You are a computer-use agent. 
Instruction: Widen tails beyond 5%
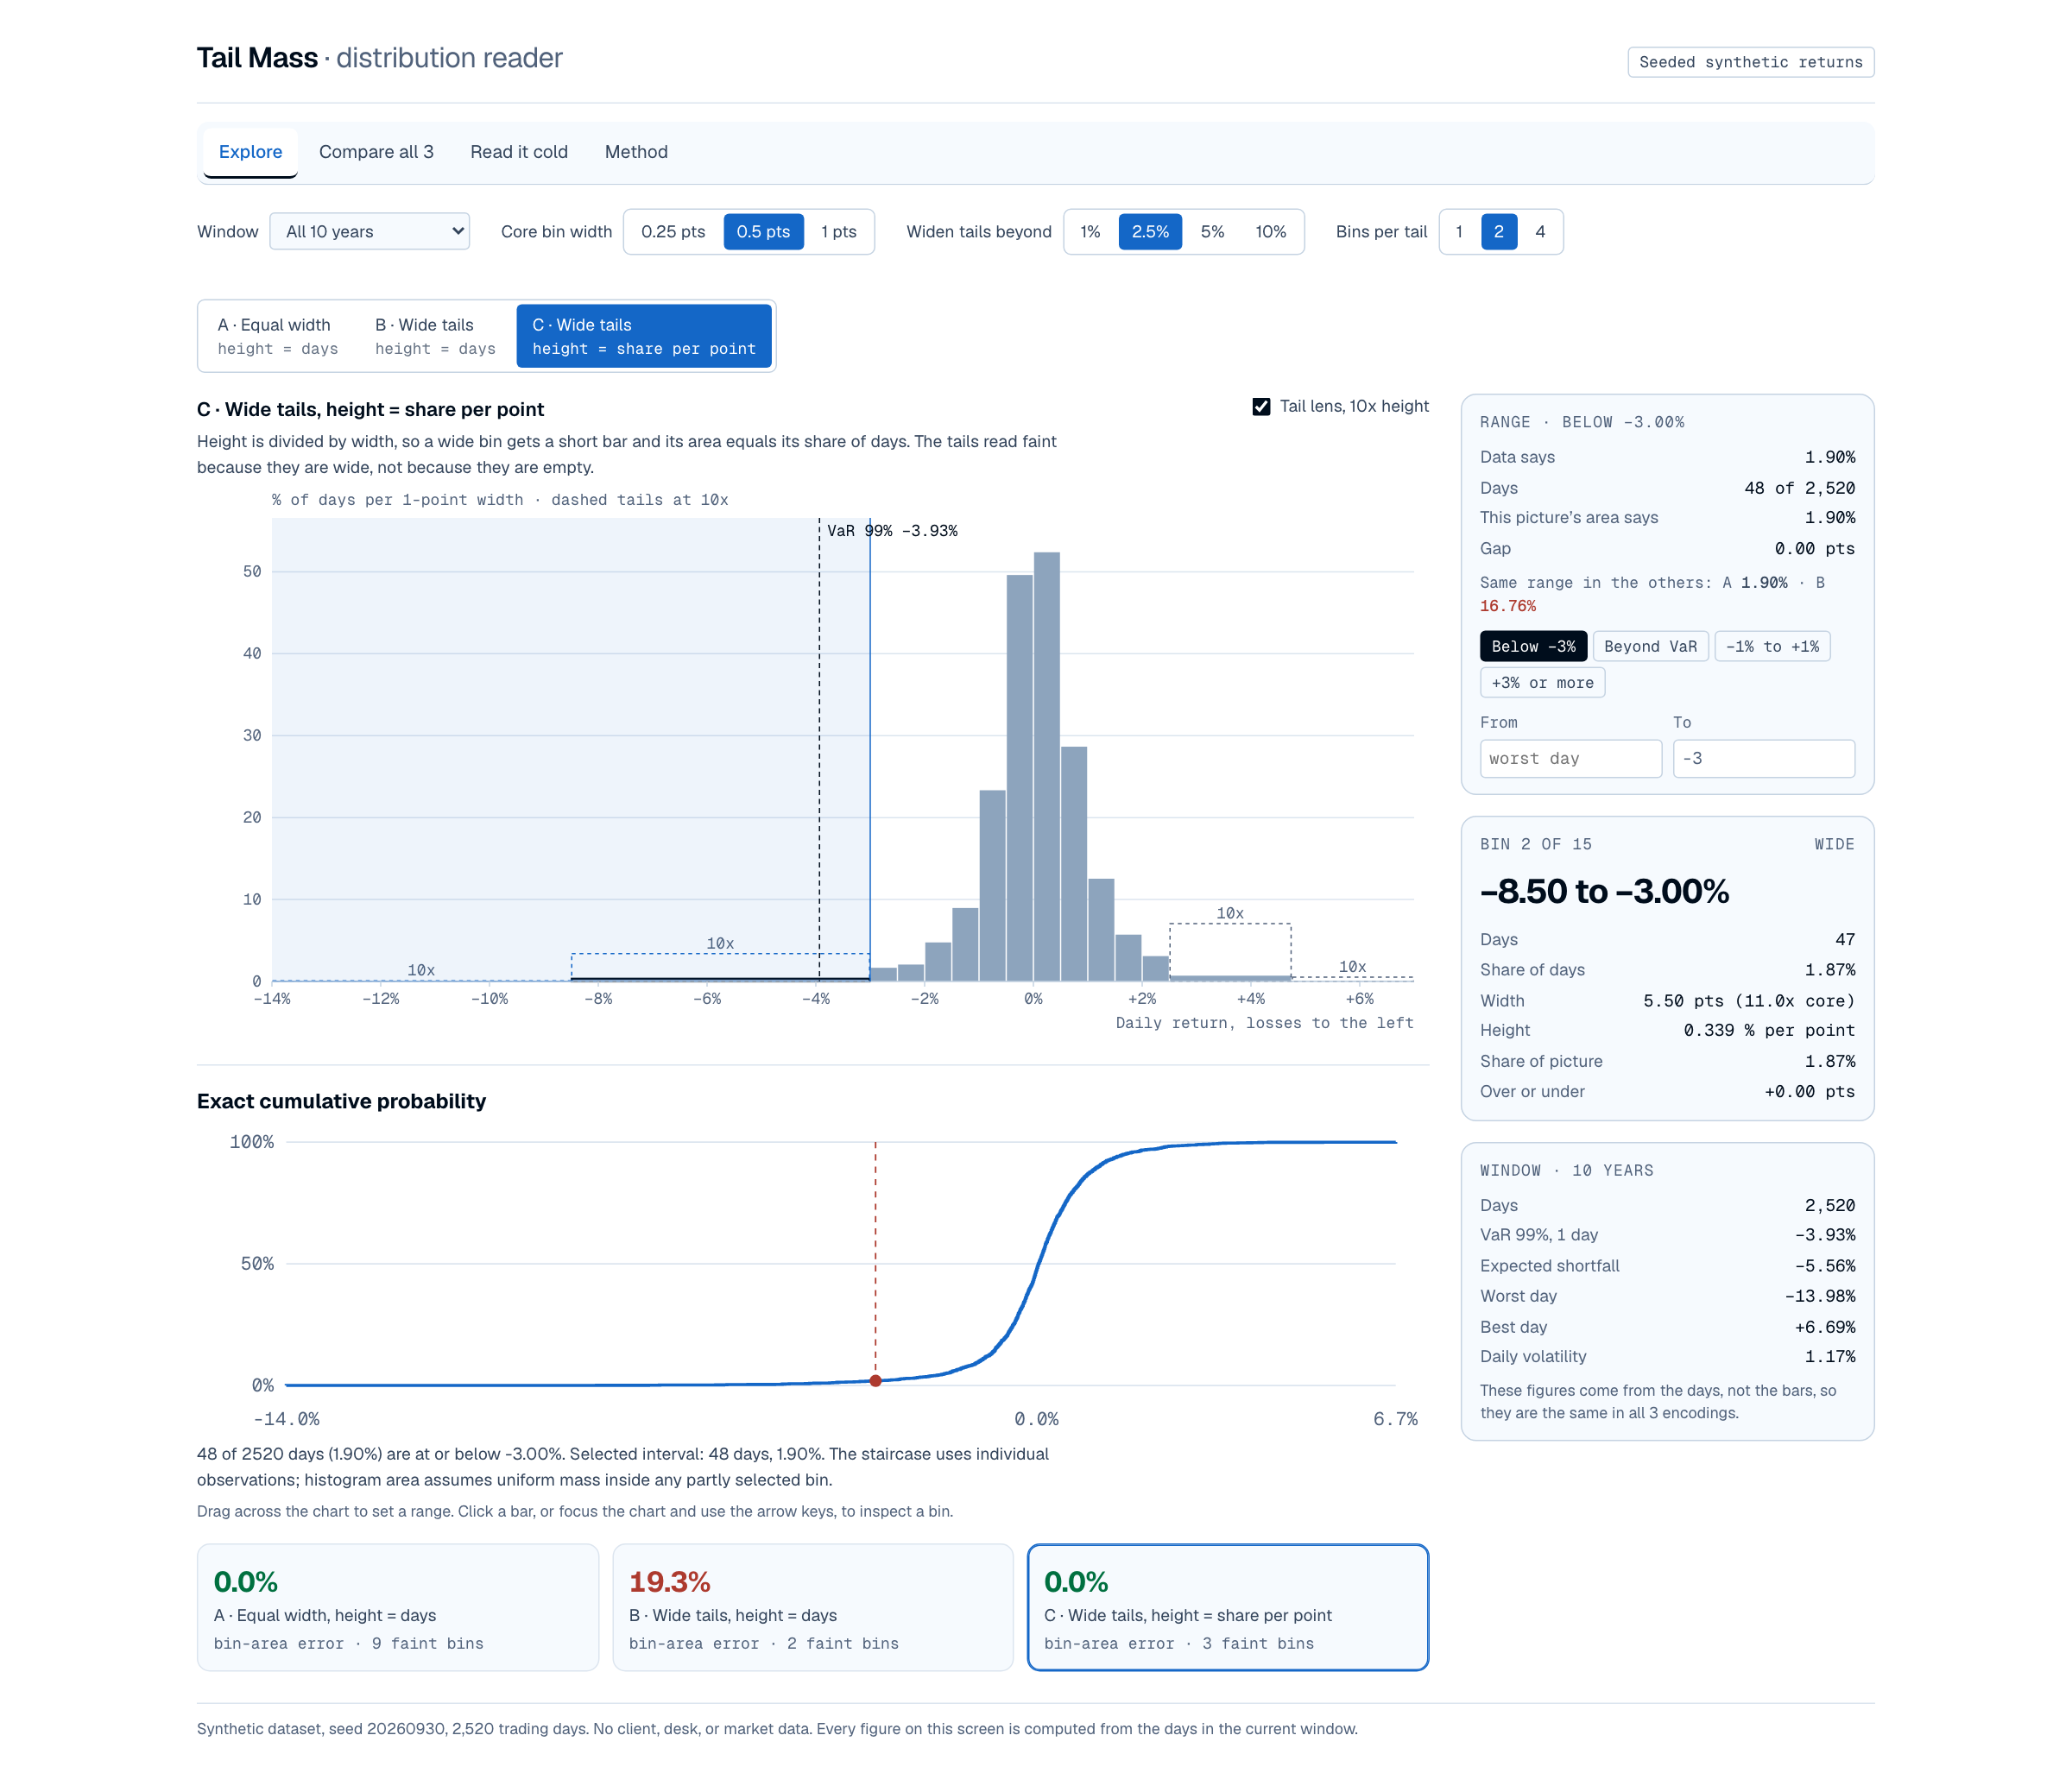(1212, 231)
